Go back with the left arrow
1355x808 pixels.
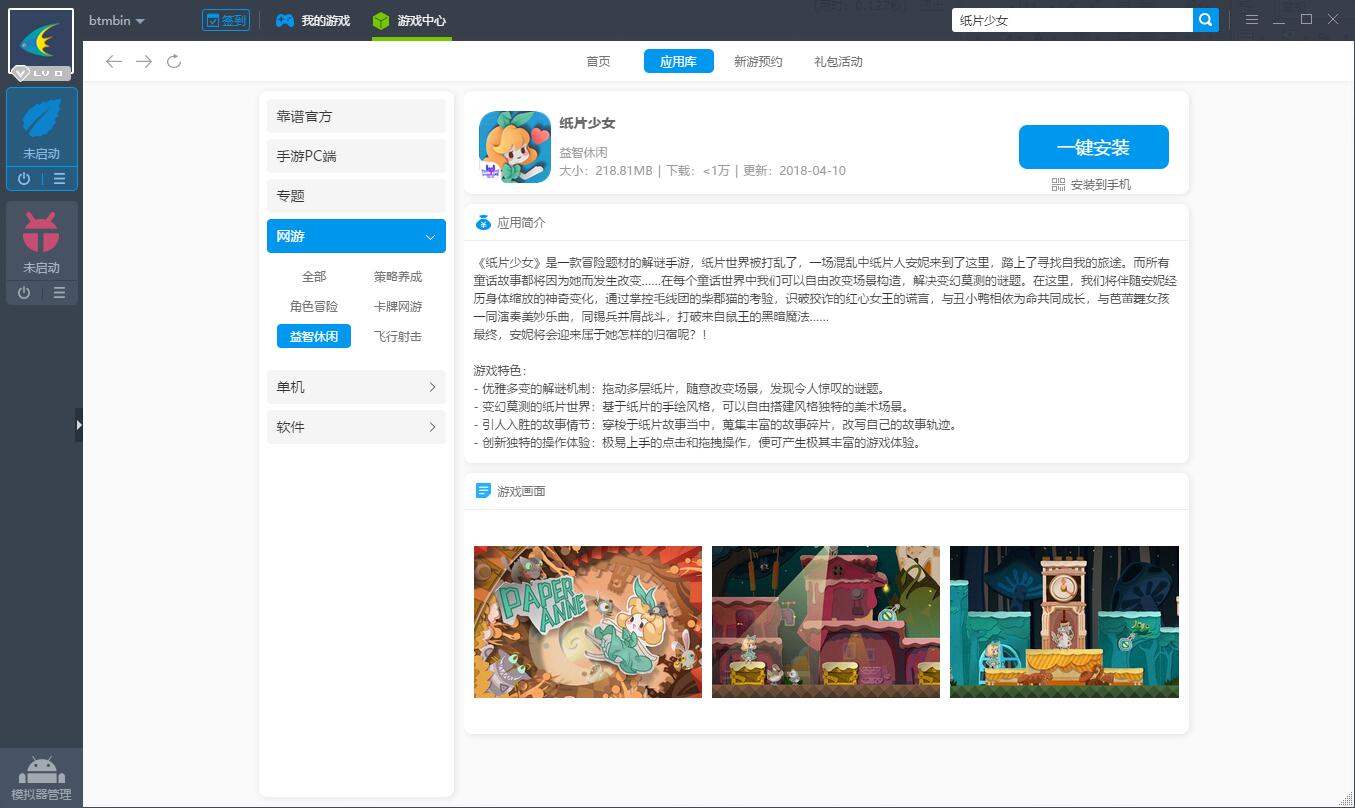coord(113,62)
